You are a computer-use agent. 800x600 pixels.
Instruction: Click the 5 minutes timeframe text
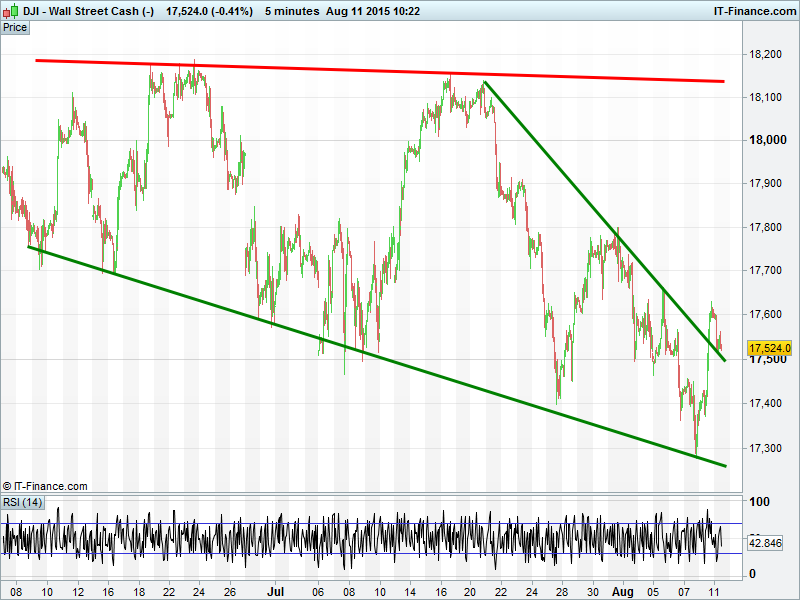point(292,11)
